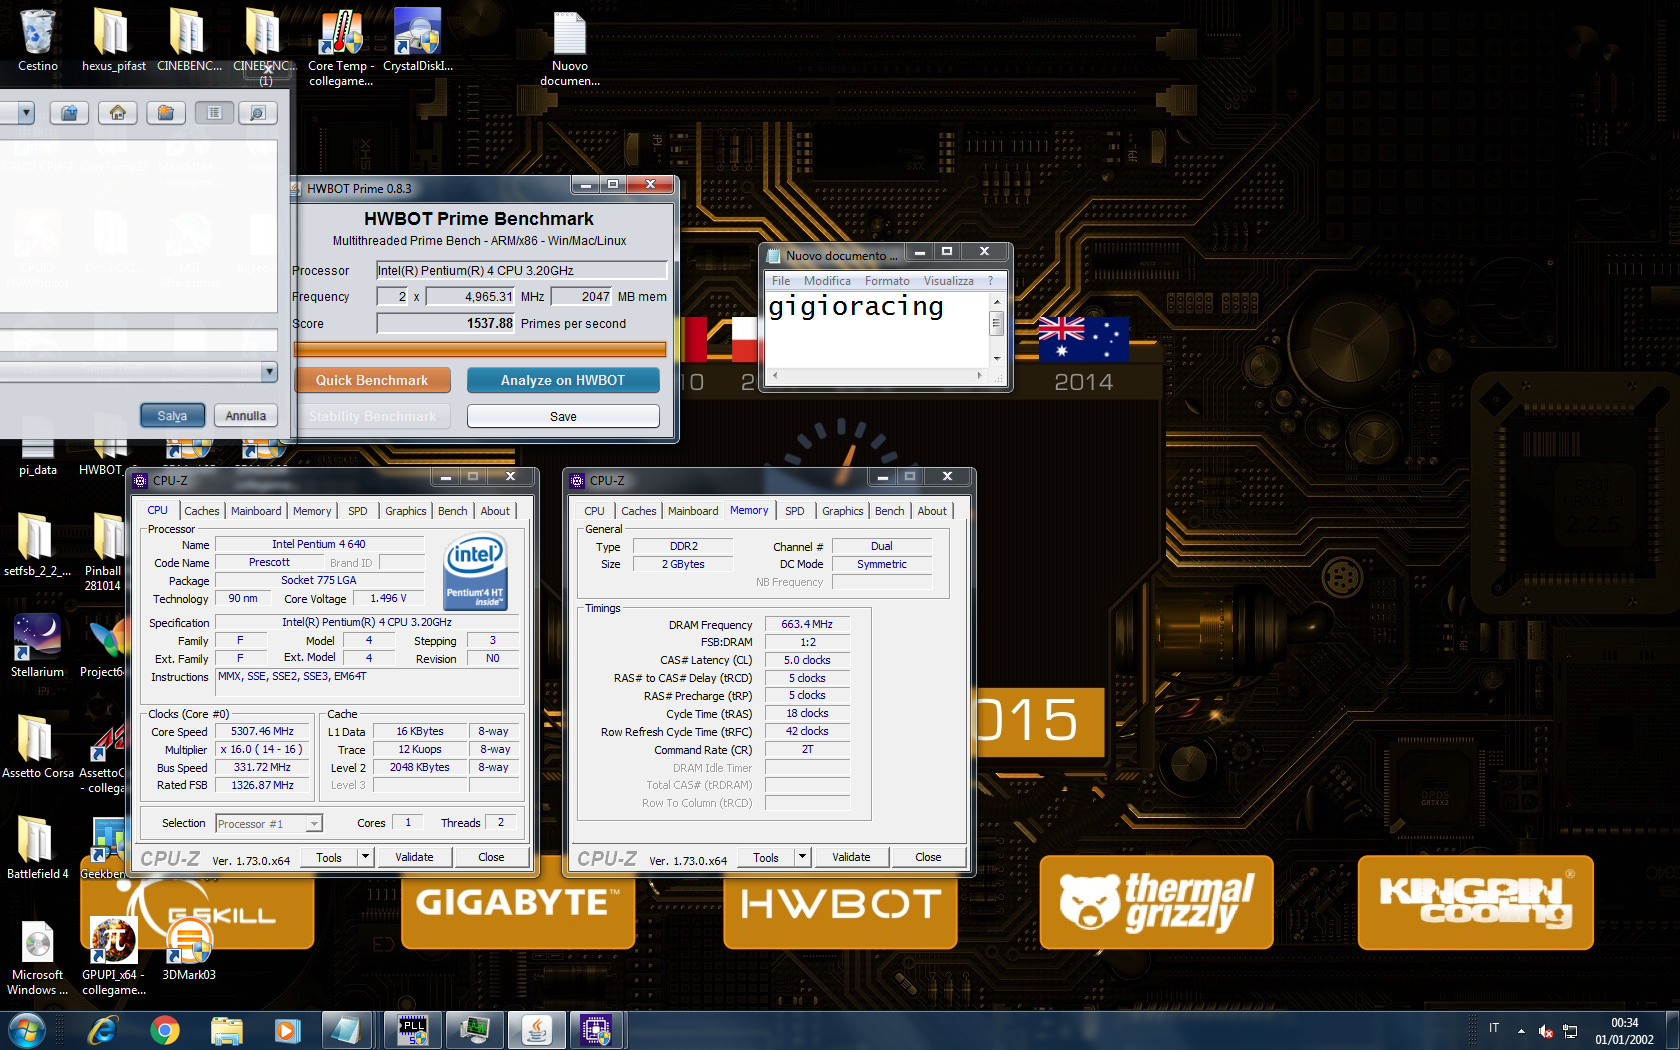
Task: Open About tab in right CPU-Z window
Action: (x=932, y=511)
